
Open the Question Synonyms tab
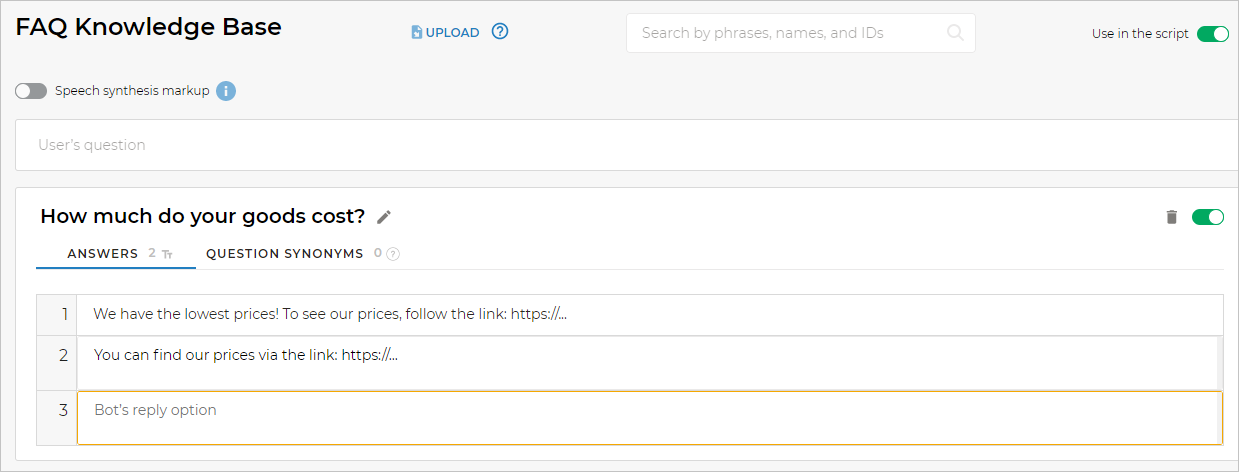tap(284, 254)
